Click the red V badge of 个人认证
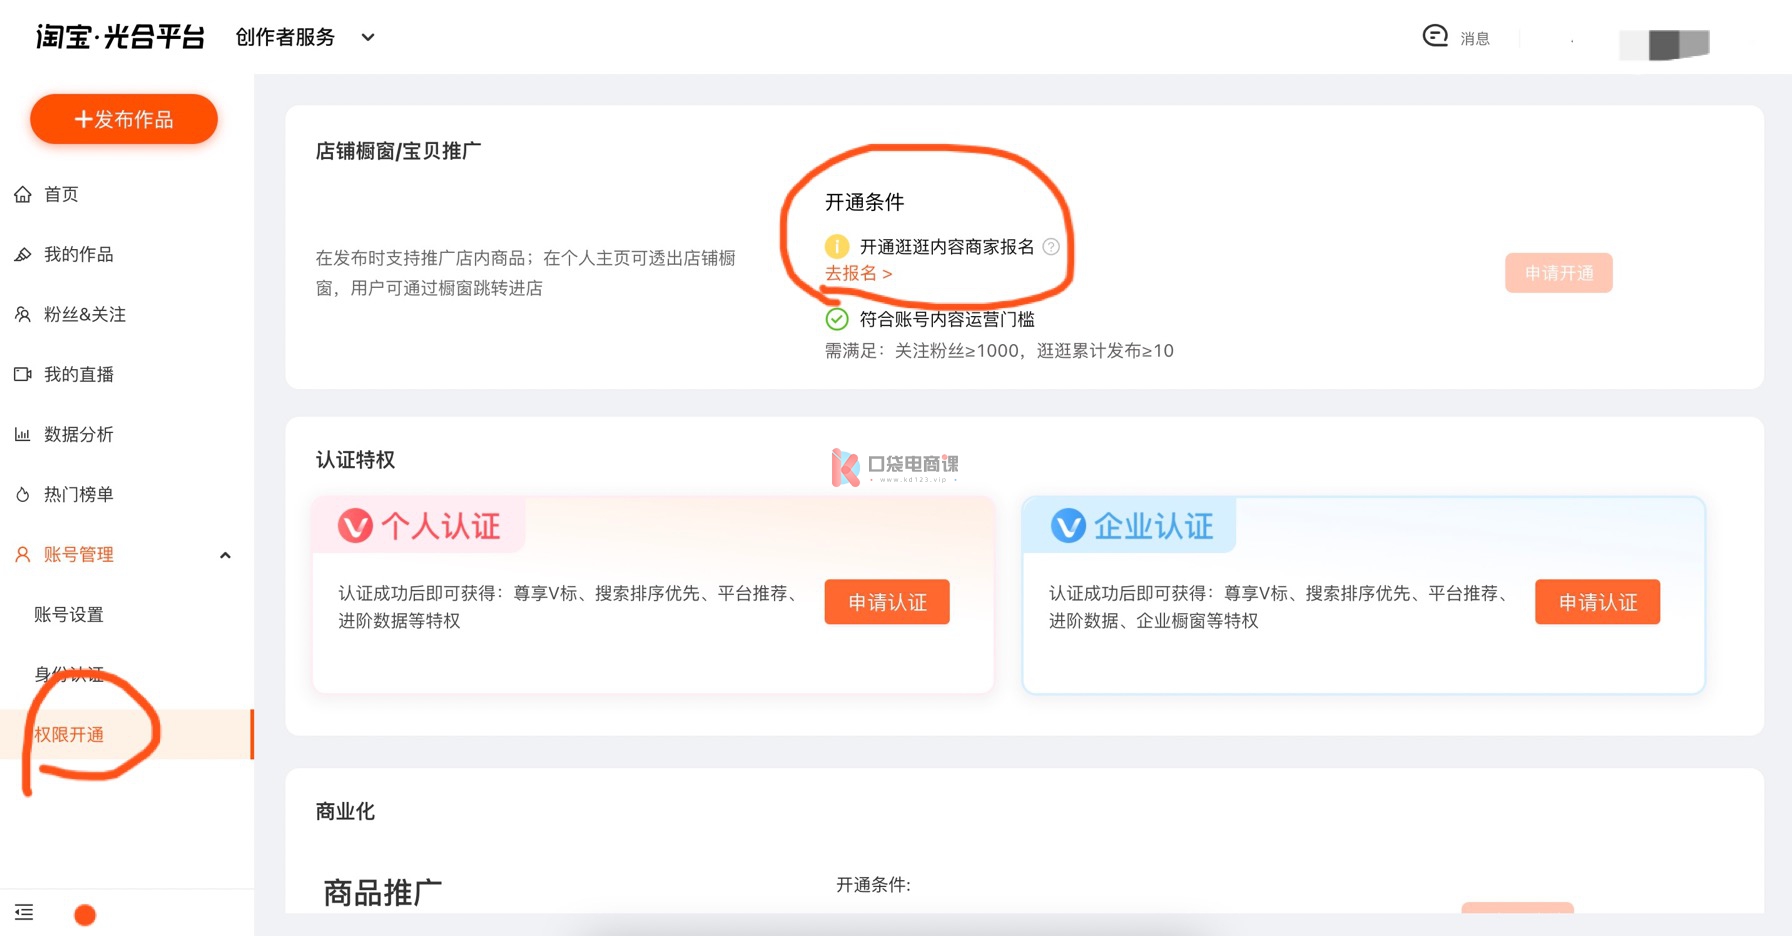This screenshot has height=936, width=1792. [x=355, y=525]
